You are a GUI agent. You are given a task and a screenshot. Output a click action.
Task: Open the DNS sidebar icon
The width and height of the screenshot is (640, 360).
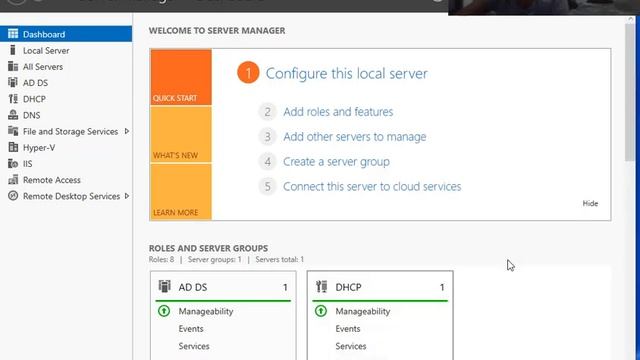click(13, 115)
